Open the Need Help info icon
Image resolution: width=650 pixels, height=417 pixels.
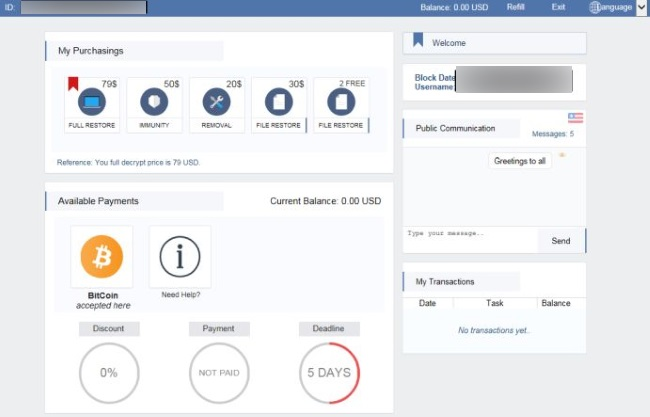point(180,258)
